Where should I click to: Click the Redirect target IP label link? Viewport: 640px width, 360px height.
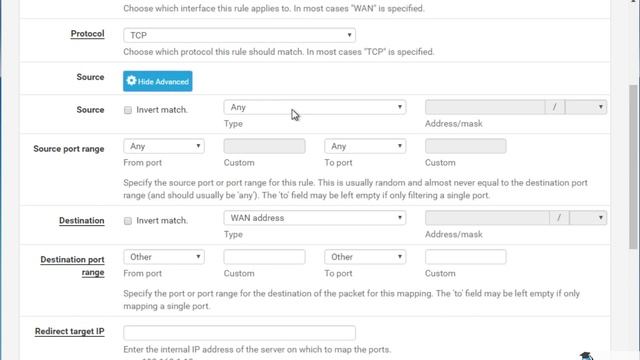[x=69, y=331]
